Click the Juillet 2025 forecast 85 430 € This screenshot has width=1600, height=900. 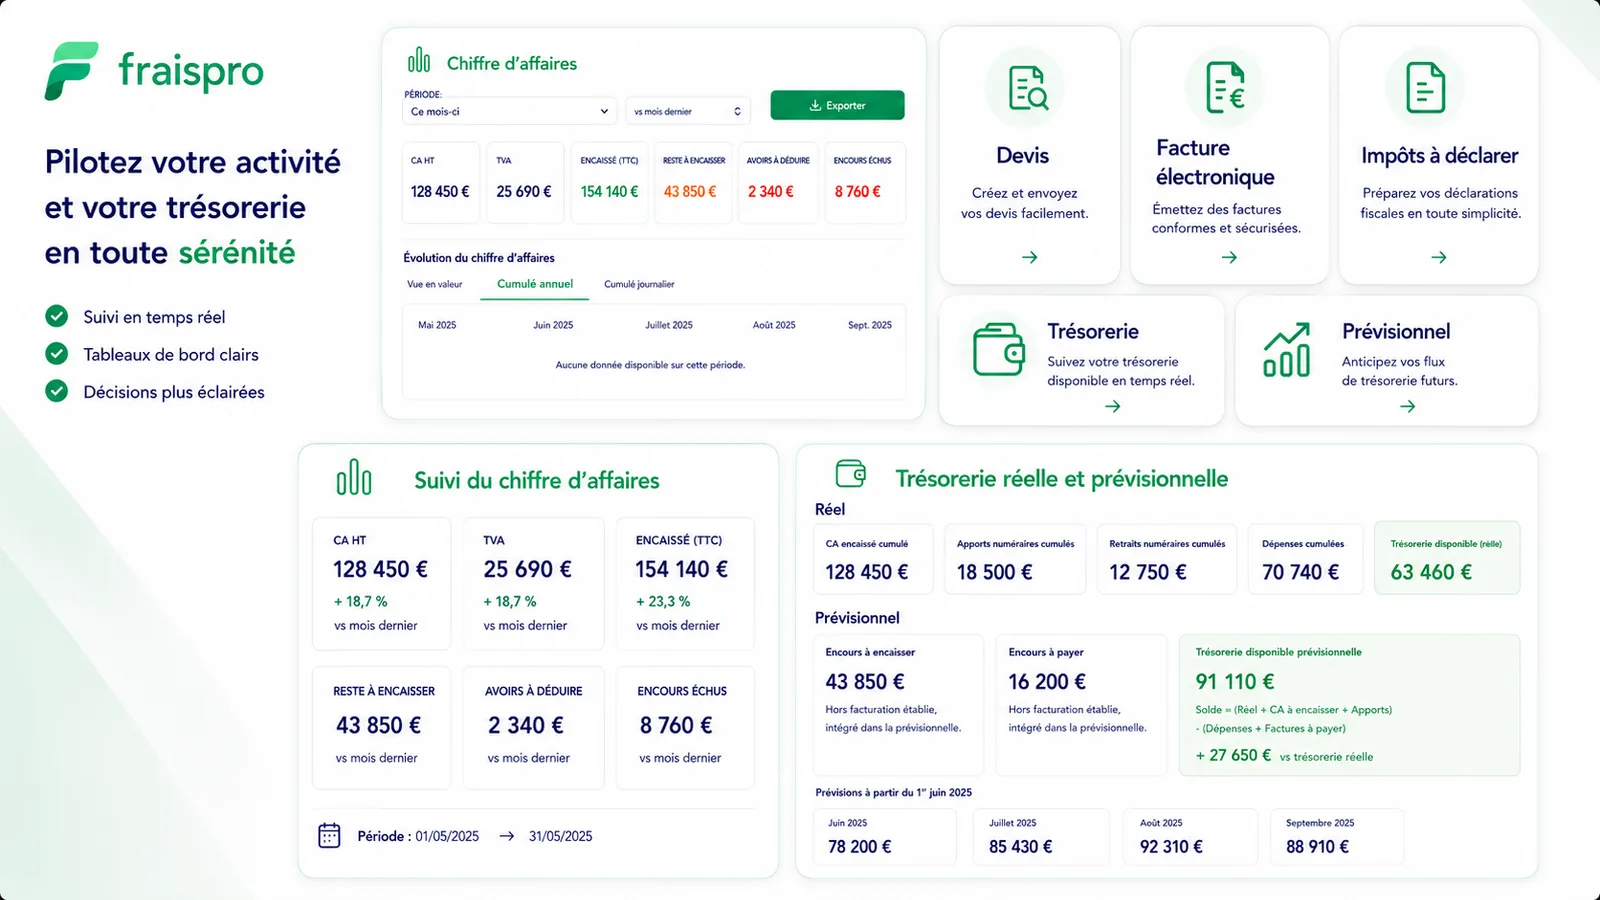[x=1020, y=846]
